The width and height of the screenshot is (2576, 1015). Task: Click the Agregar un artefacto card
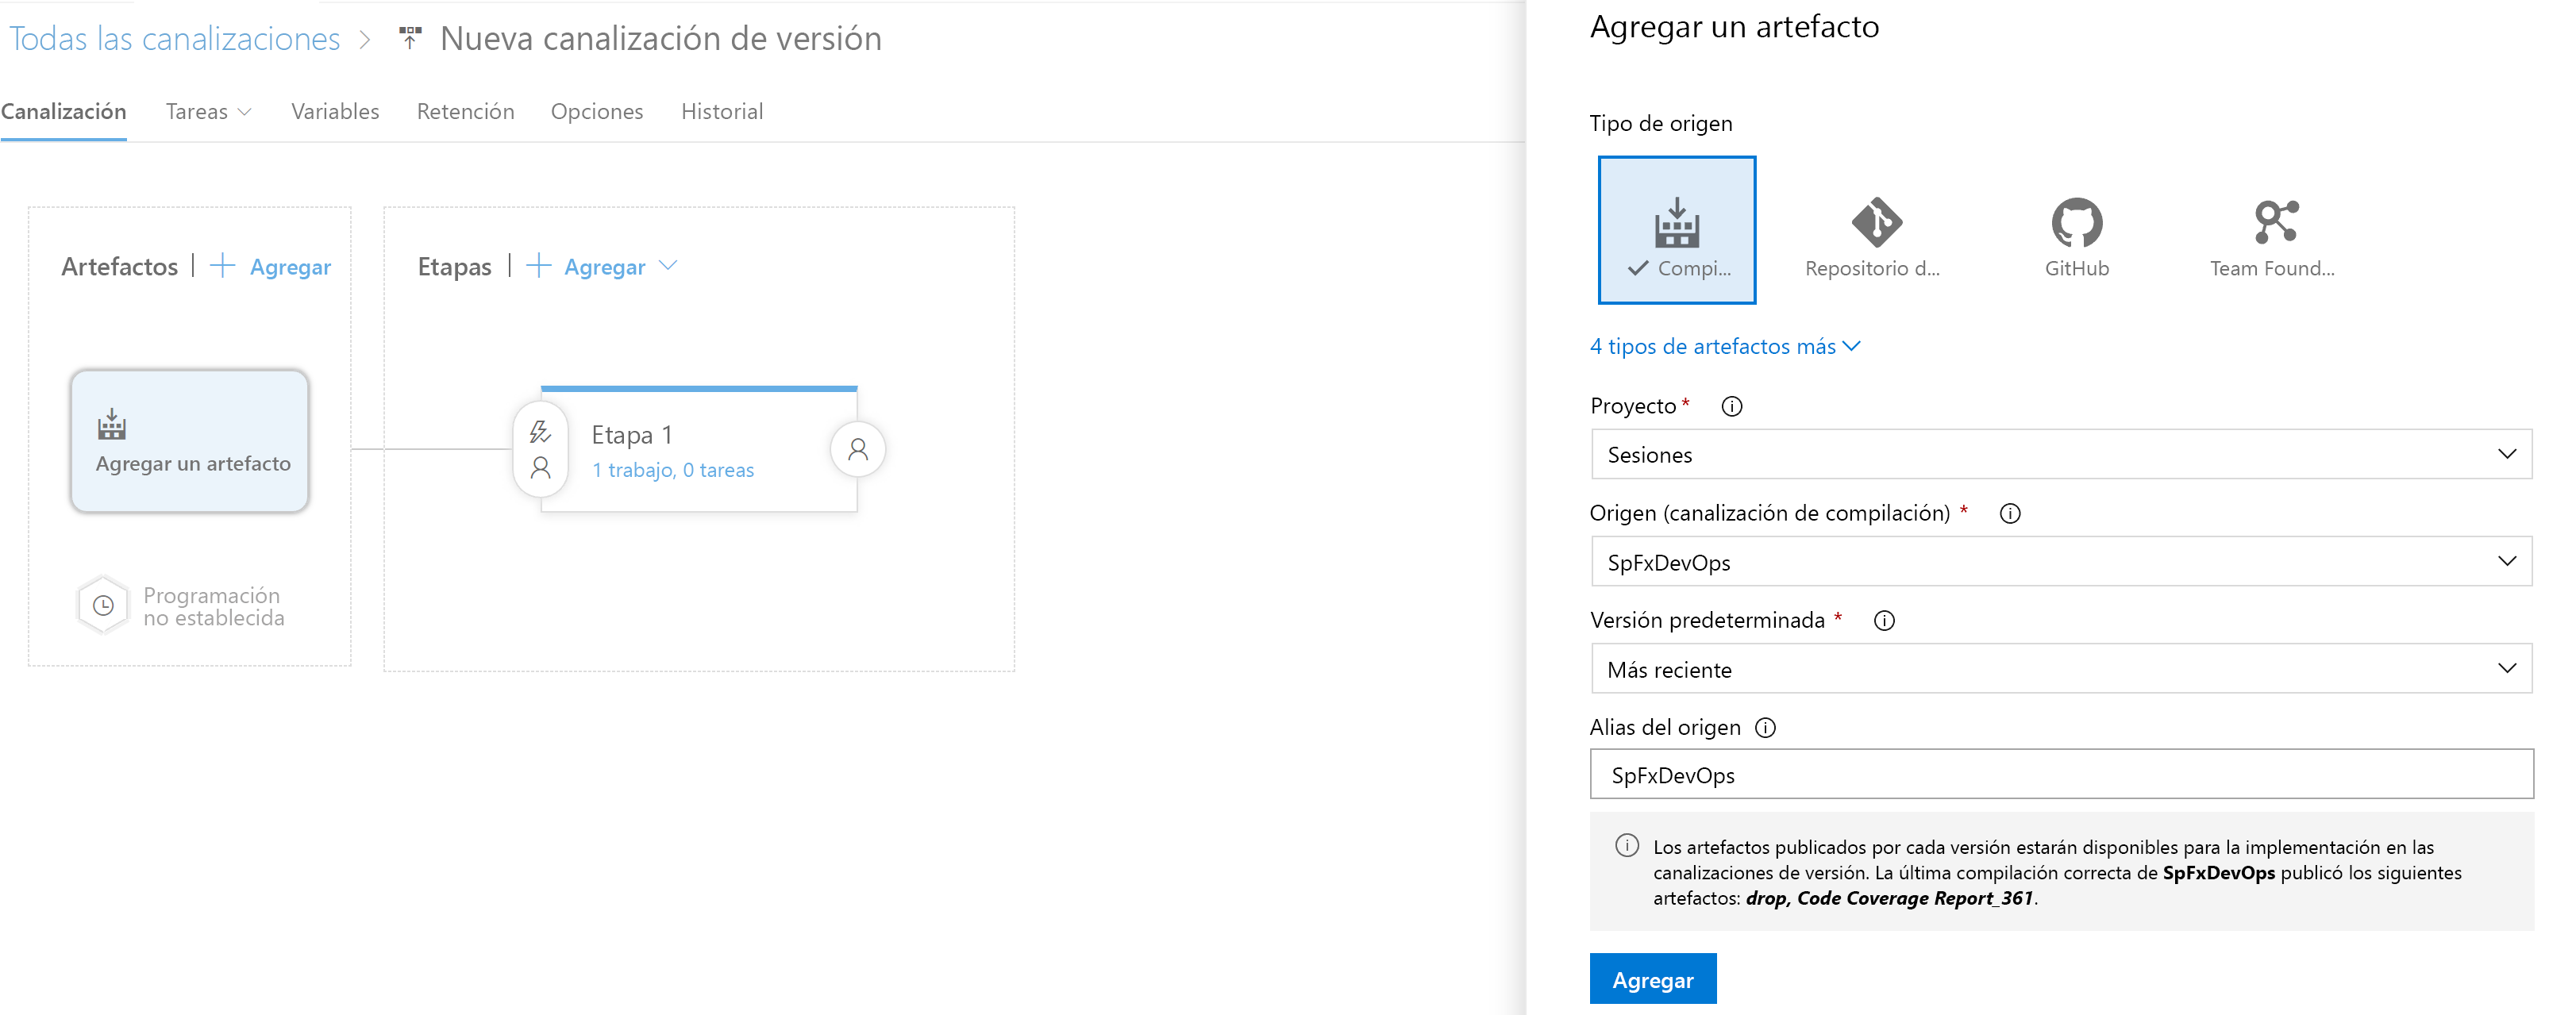click(190, 441)
